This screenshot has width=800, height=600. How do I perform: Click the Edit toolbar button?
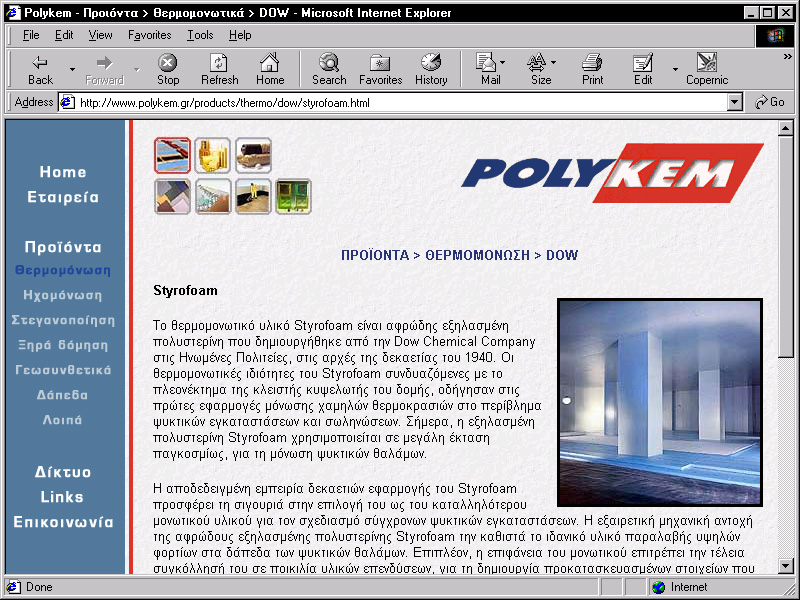pos(643,69)
